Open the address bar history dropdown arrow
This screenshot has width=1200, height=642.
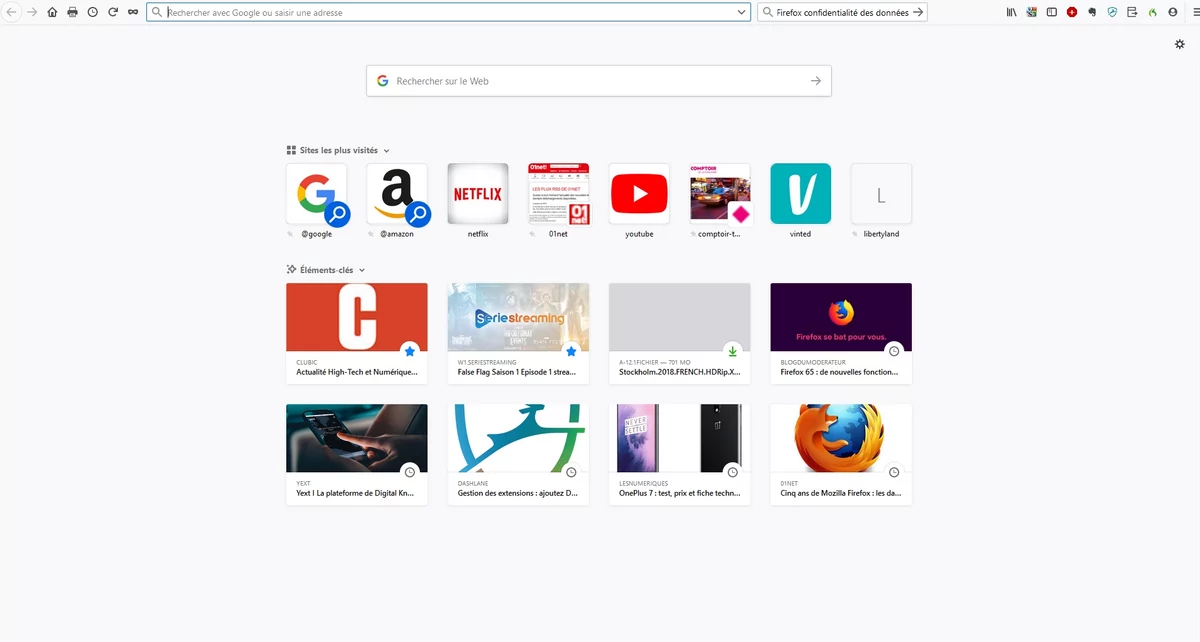[x=741, y=12]
